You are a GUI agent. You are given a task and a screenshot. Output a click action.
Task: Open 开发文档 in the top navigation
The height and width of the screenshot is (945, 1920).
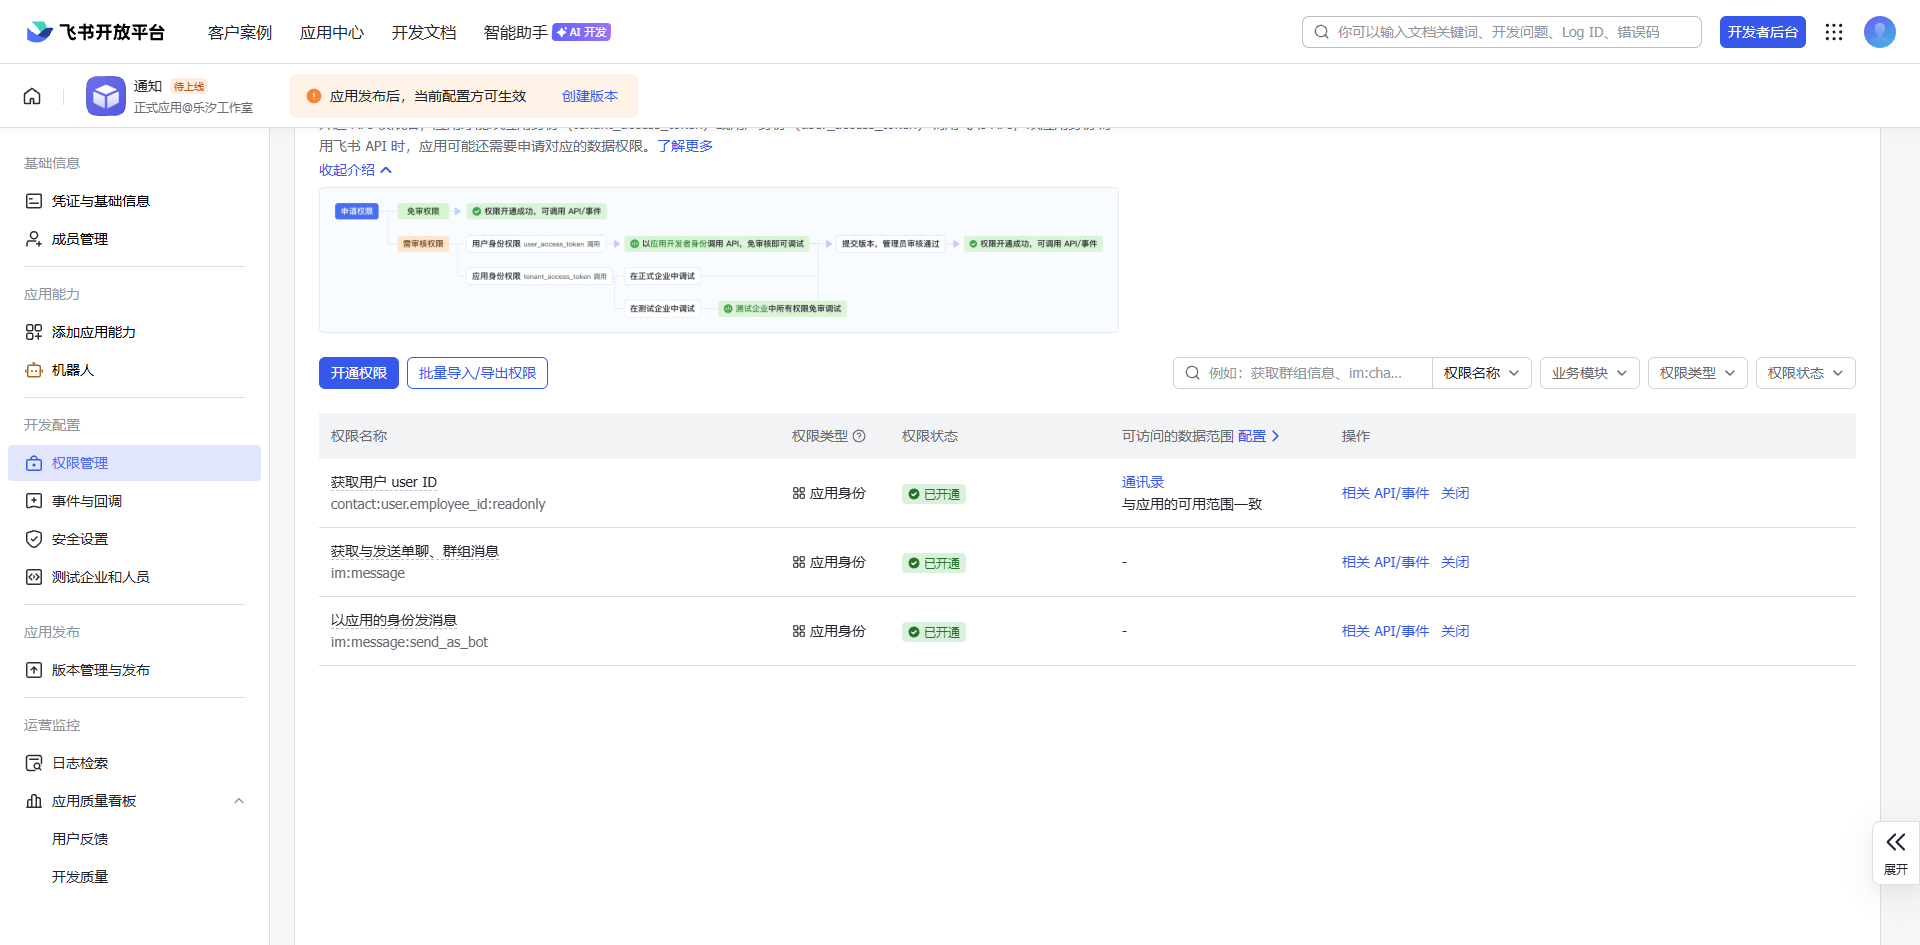424,32
